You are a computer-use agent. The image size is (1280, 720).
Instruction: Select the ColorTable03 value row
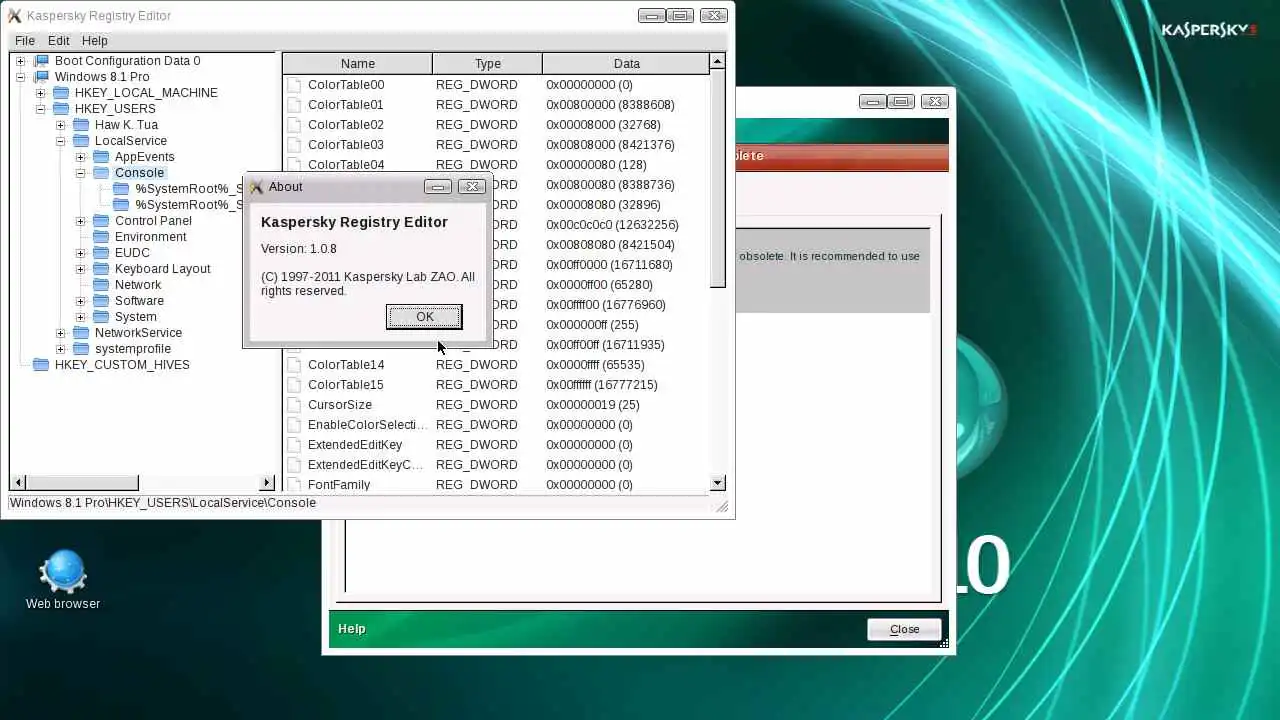pyautogui.click(x=496, y=145)
